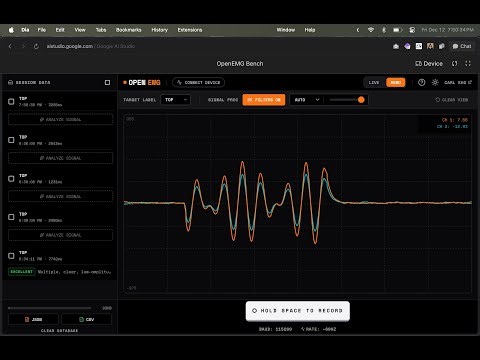The width and height of the screenshot is (480, 360).
Task: Click the refresh icon next to Device
Action: (x=455, y=63)
